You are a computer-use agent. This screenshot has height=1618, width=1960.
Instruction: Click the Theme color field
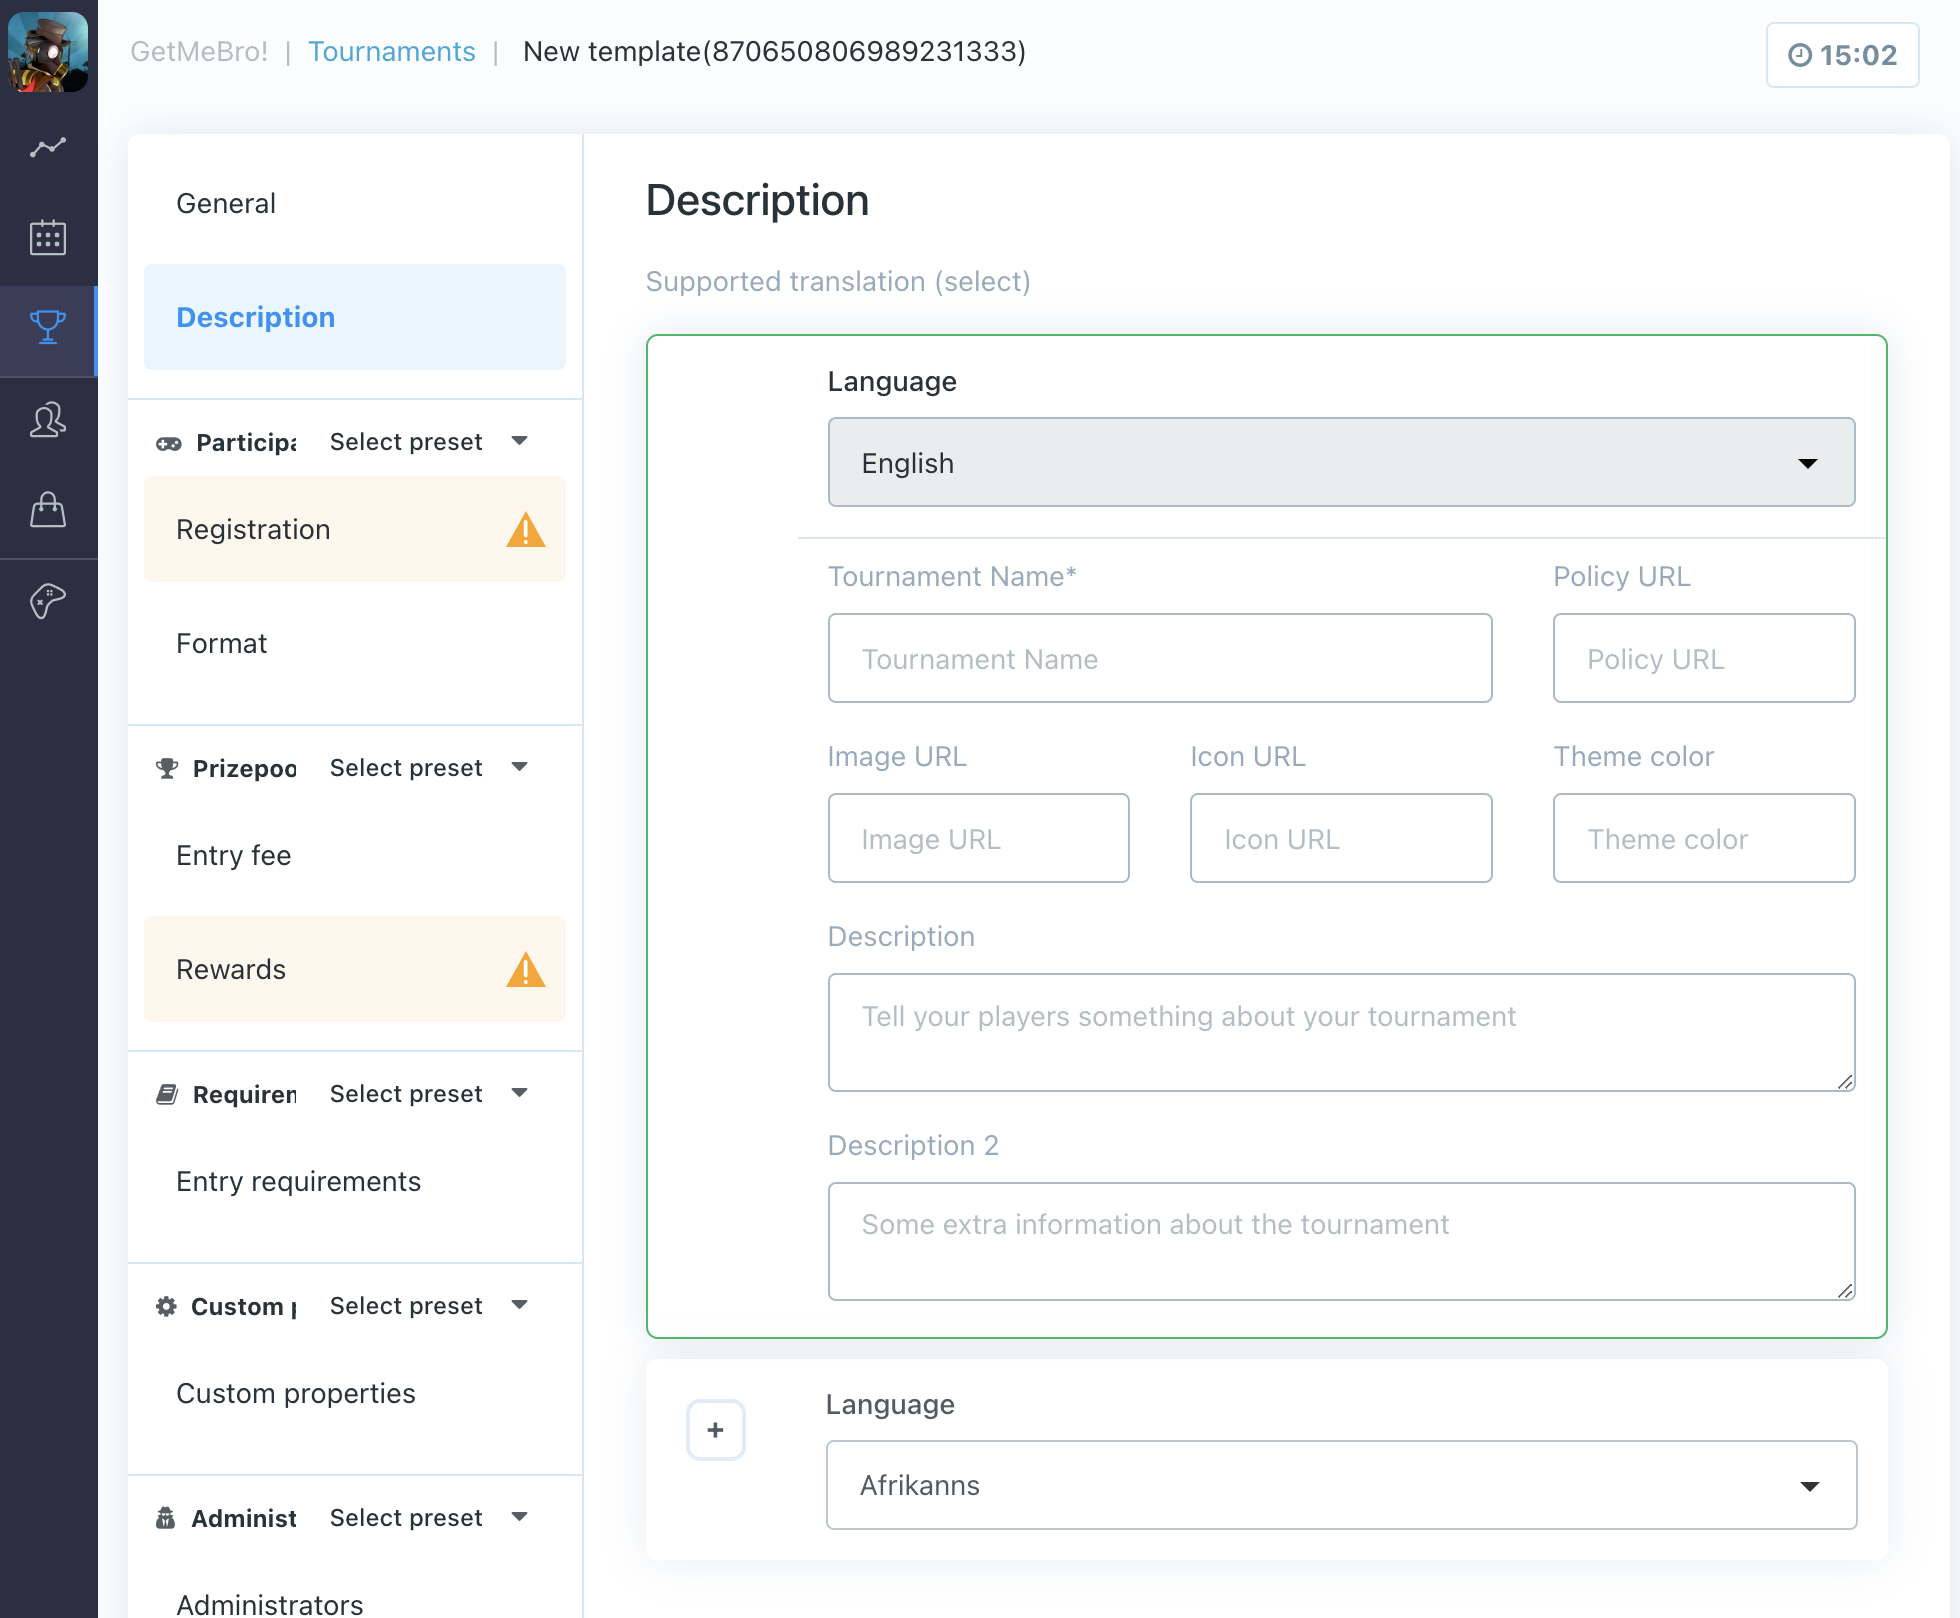coord(1703,839)
